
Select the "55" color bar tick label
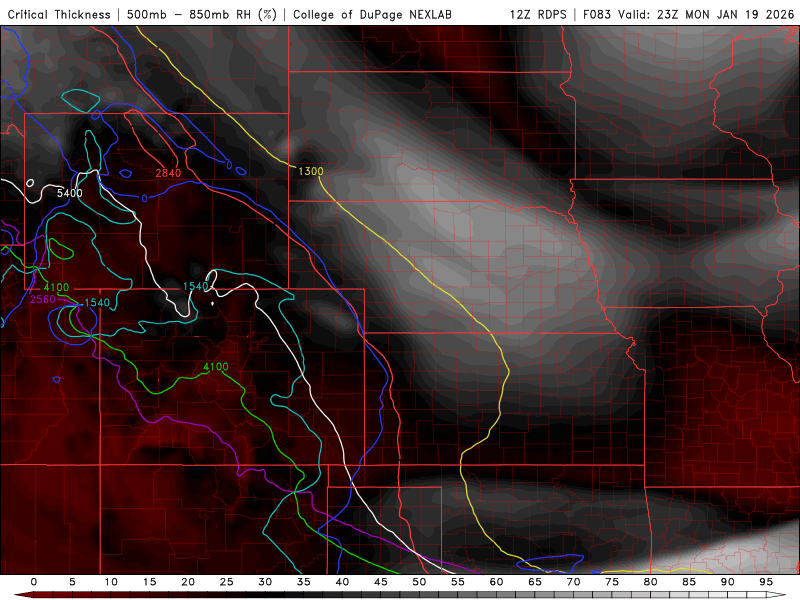458,582
